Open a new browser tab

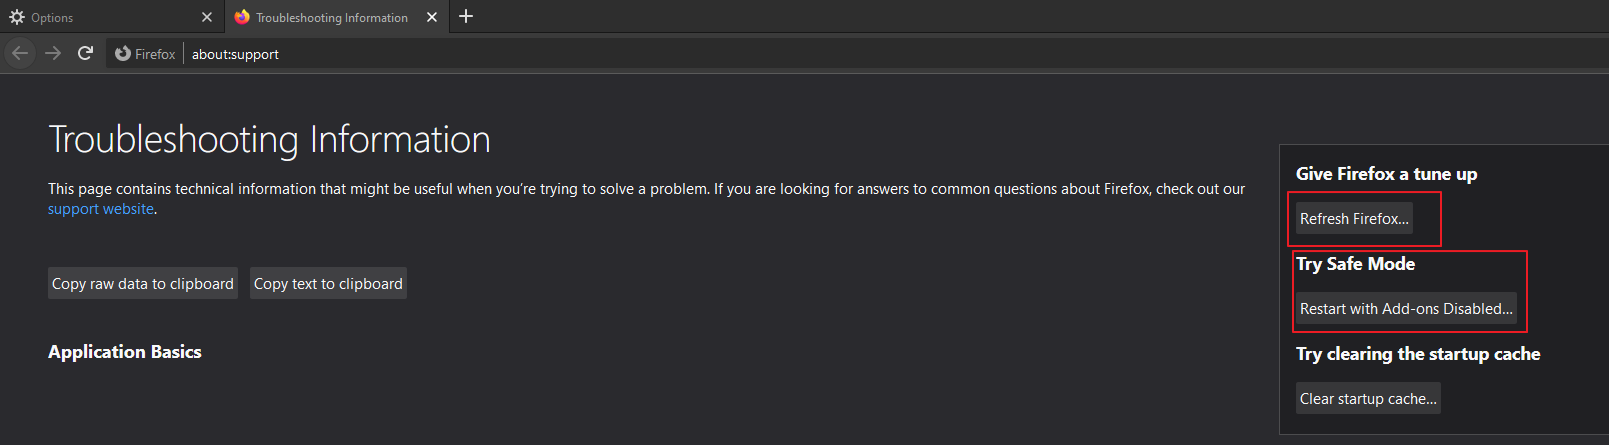tap(466, 17)
